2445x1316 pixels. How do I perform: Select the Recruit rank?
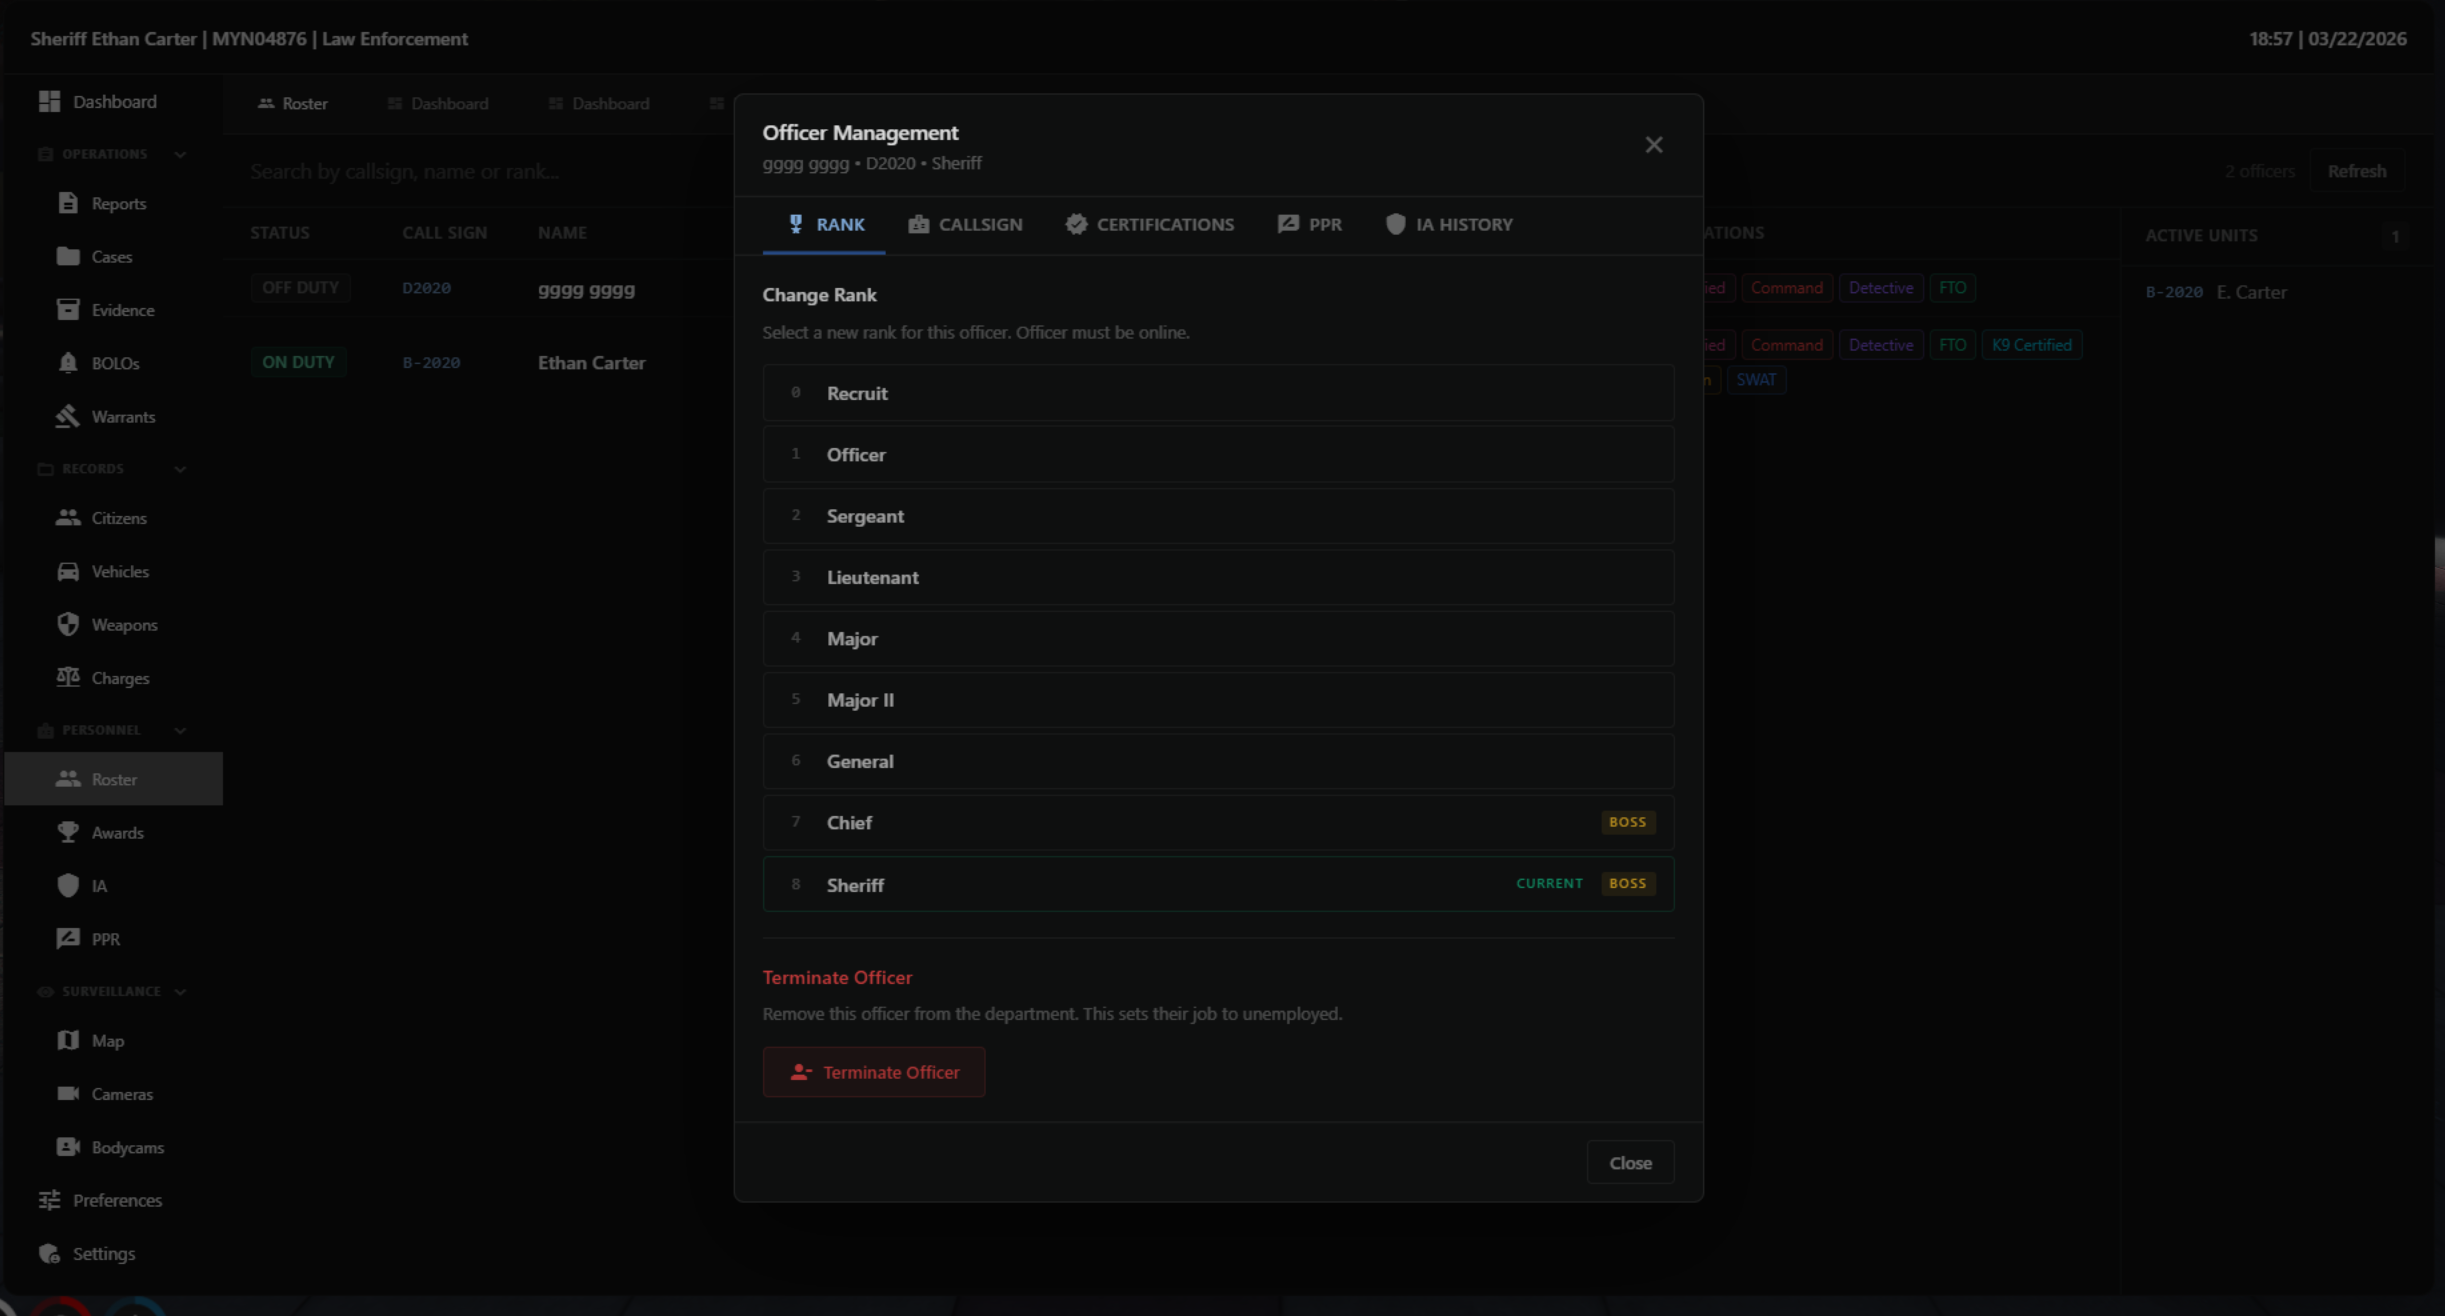1218,393
